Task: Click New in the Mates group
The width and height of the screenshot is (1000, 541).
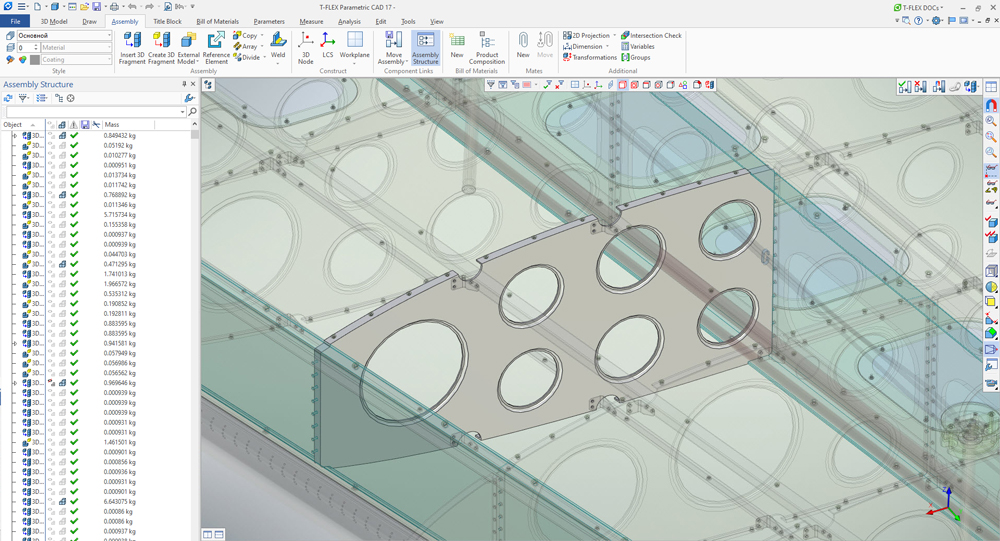Action: coord(523,45)
